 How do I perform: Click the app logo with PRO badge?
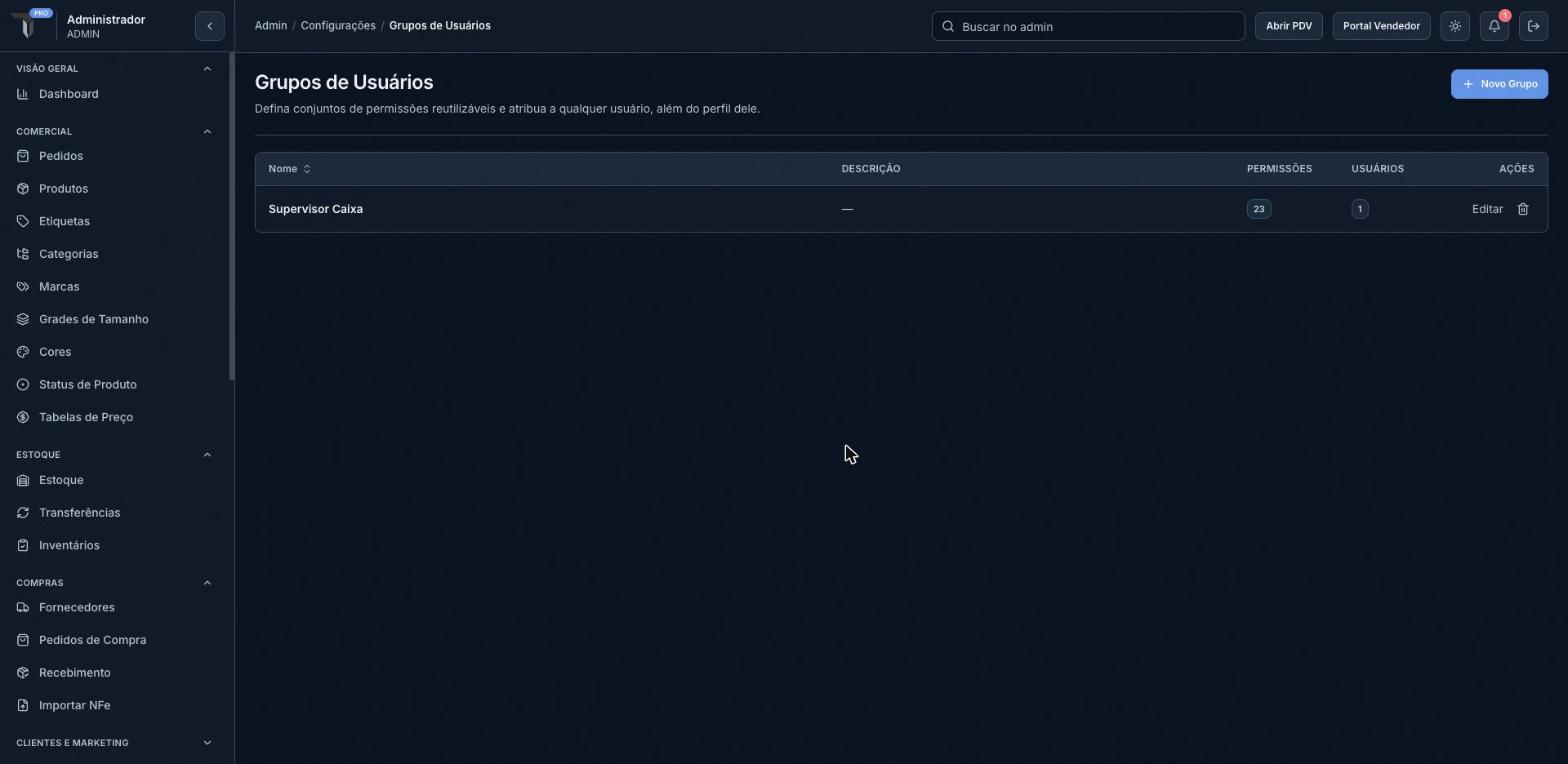(x=31, y=22)
